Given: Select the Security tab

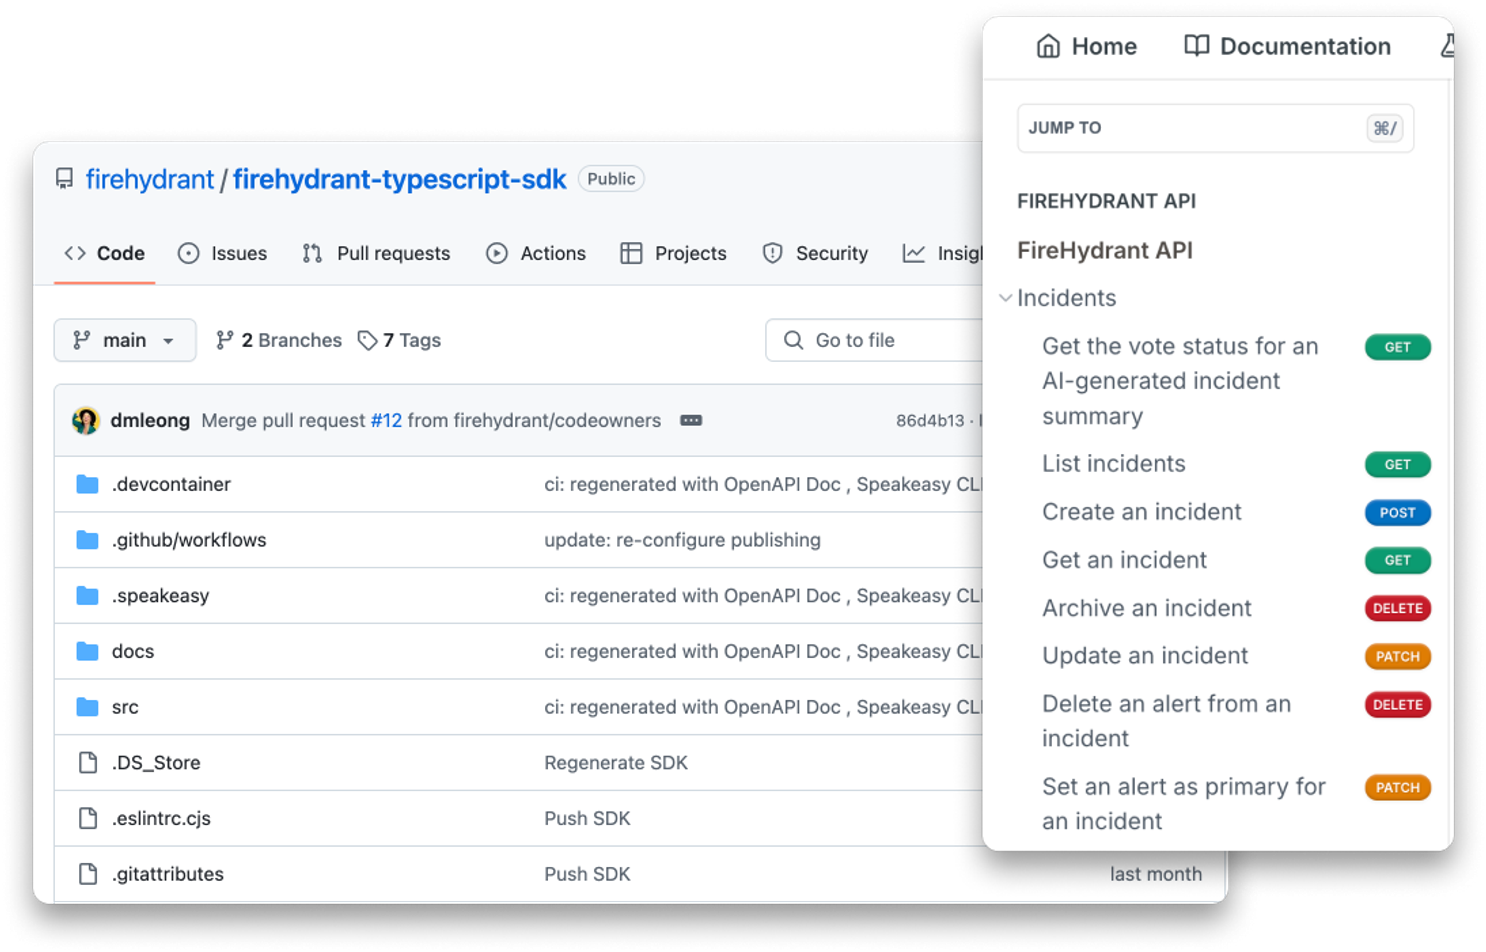Looking at the screenshot, I should [x=815, y=254].
